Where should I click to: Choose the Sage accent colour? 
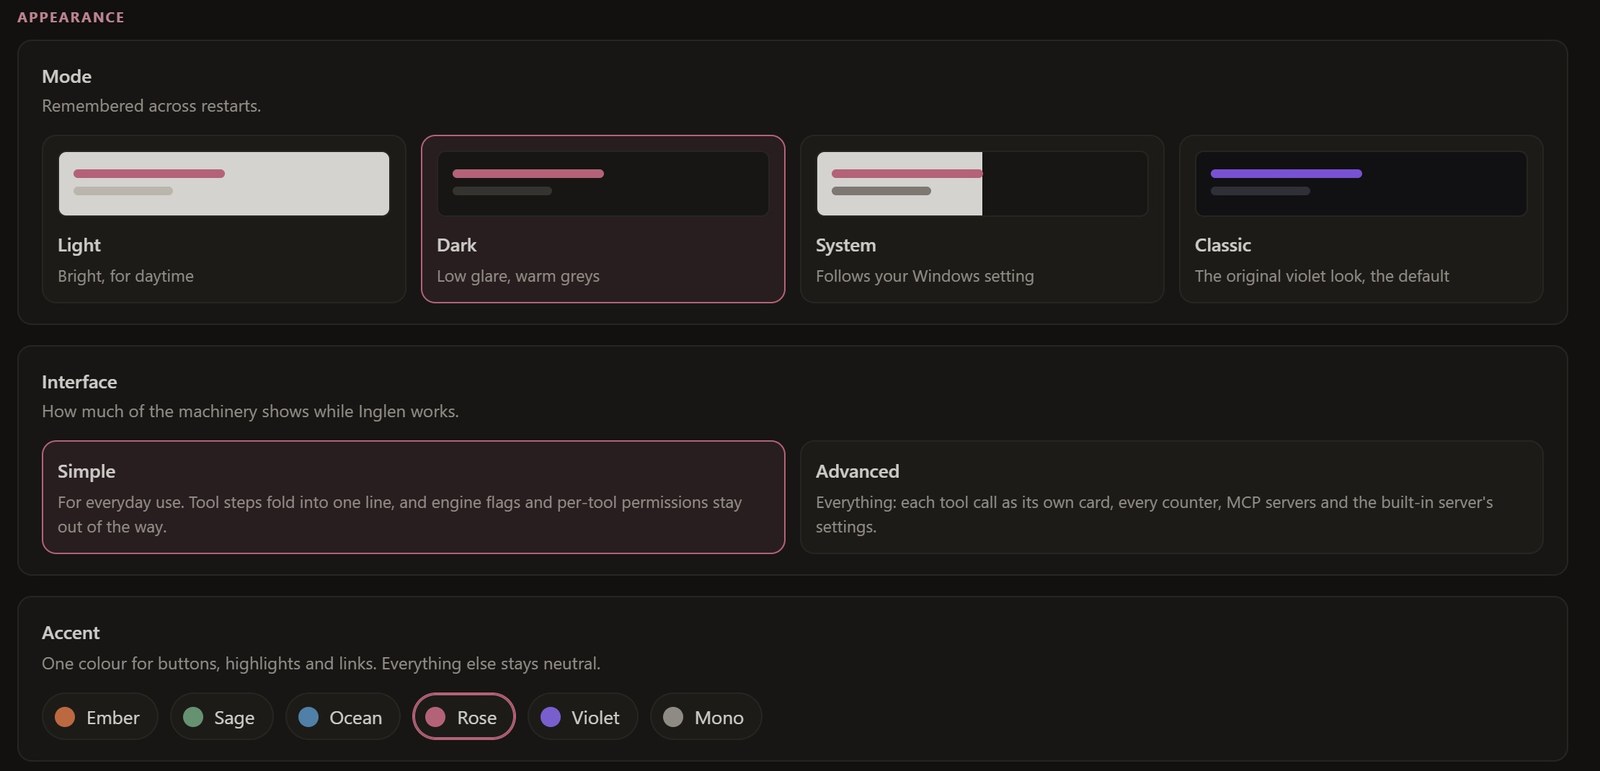point(221,717)
